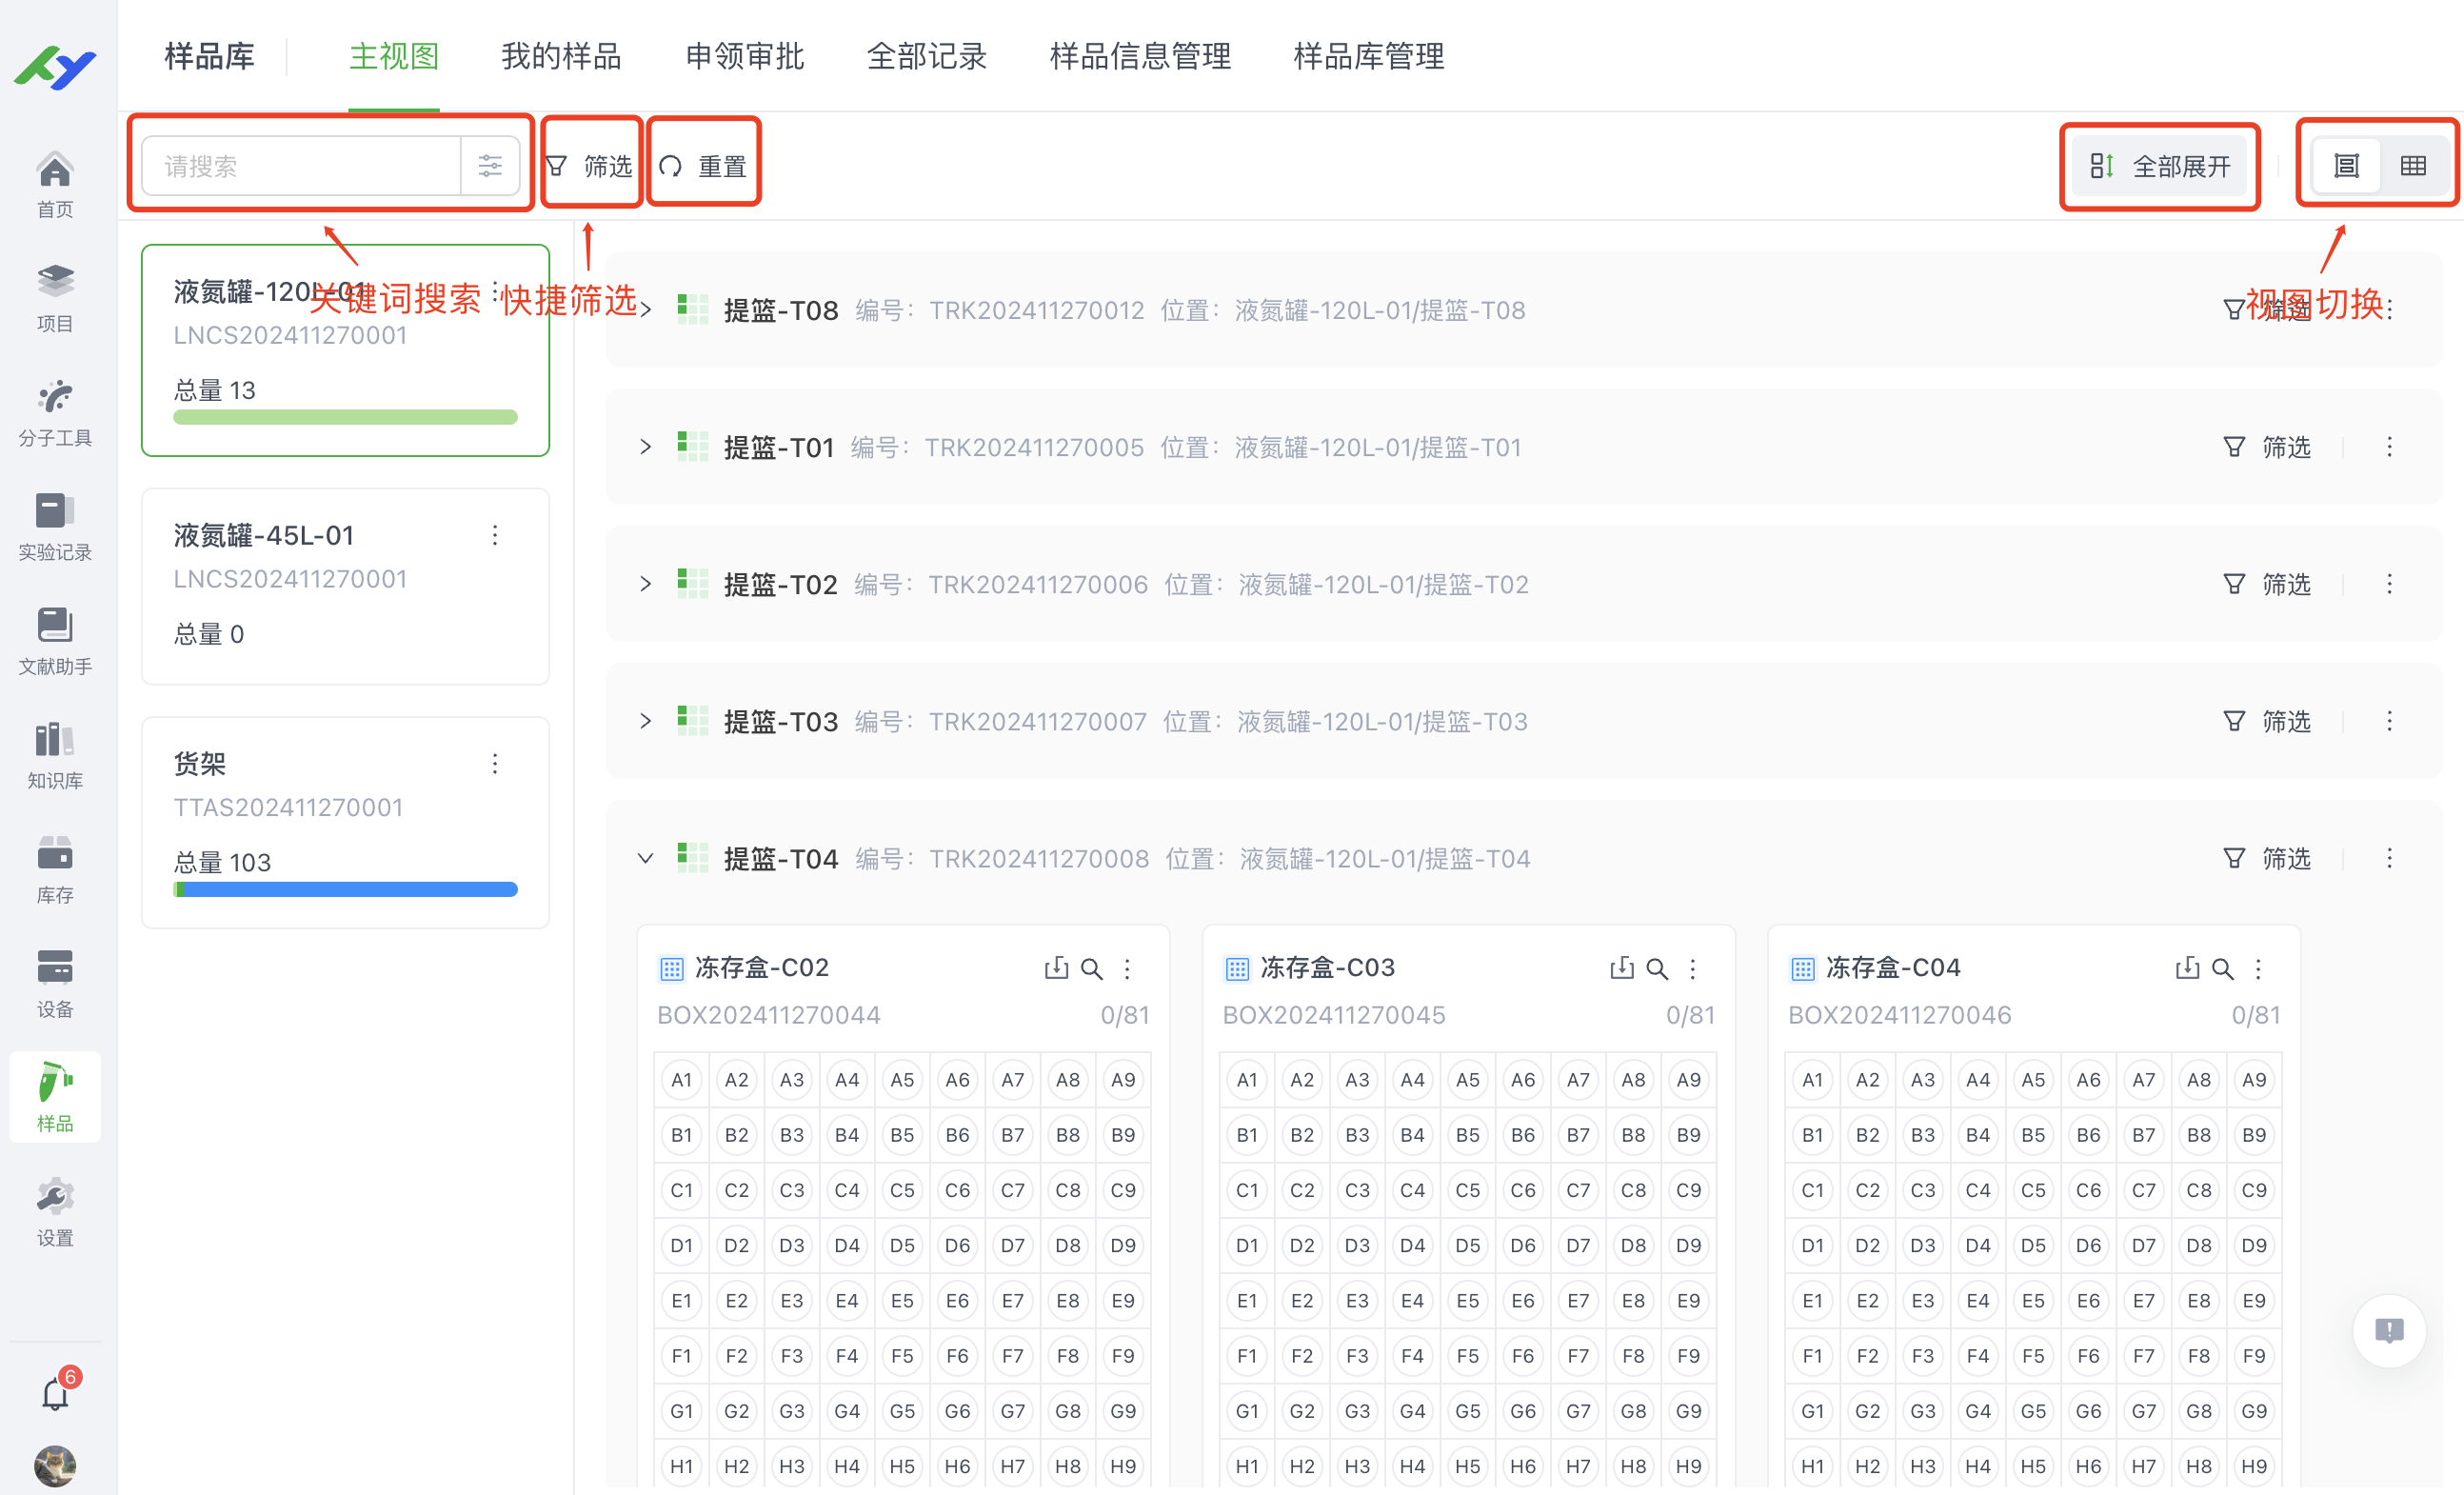2464x1495 pixels.
Task: Switch to grid view in view switcher
Action: pyautogui.click(x=2414, y=165)
